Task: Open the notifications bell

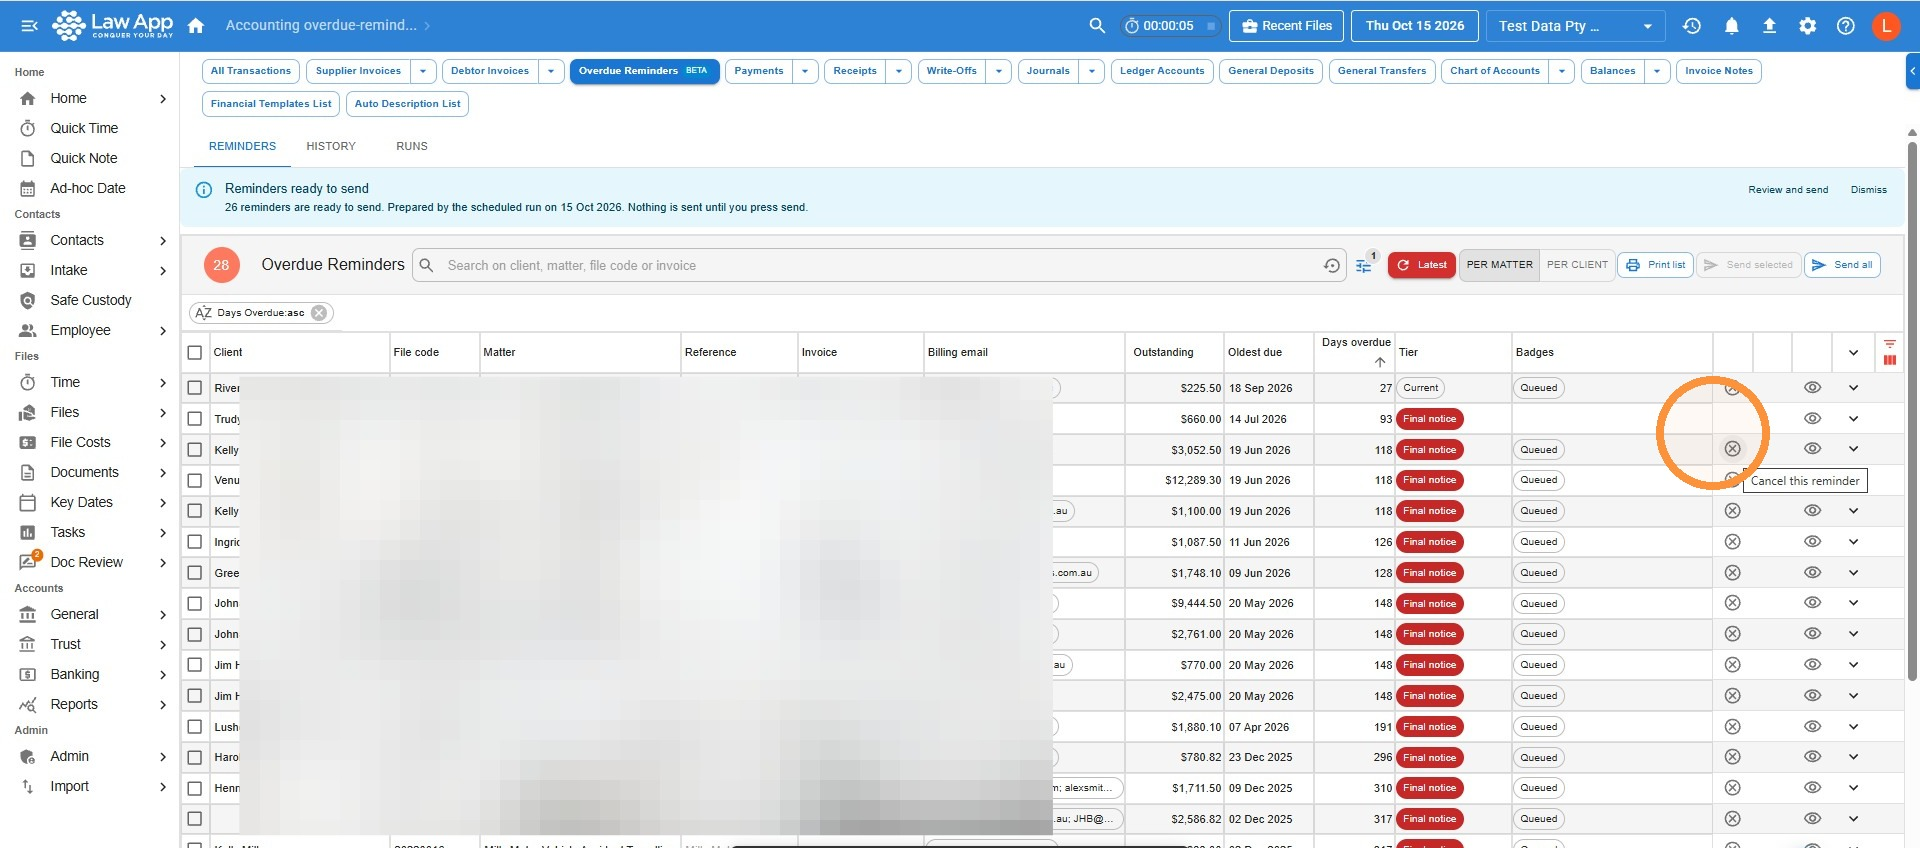Action: pos(1731,26)
